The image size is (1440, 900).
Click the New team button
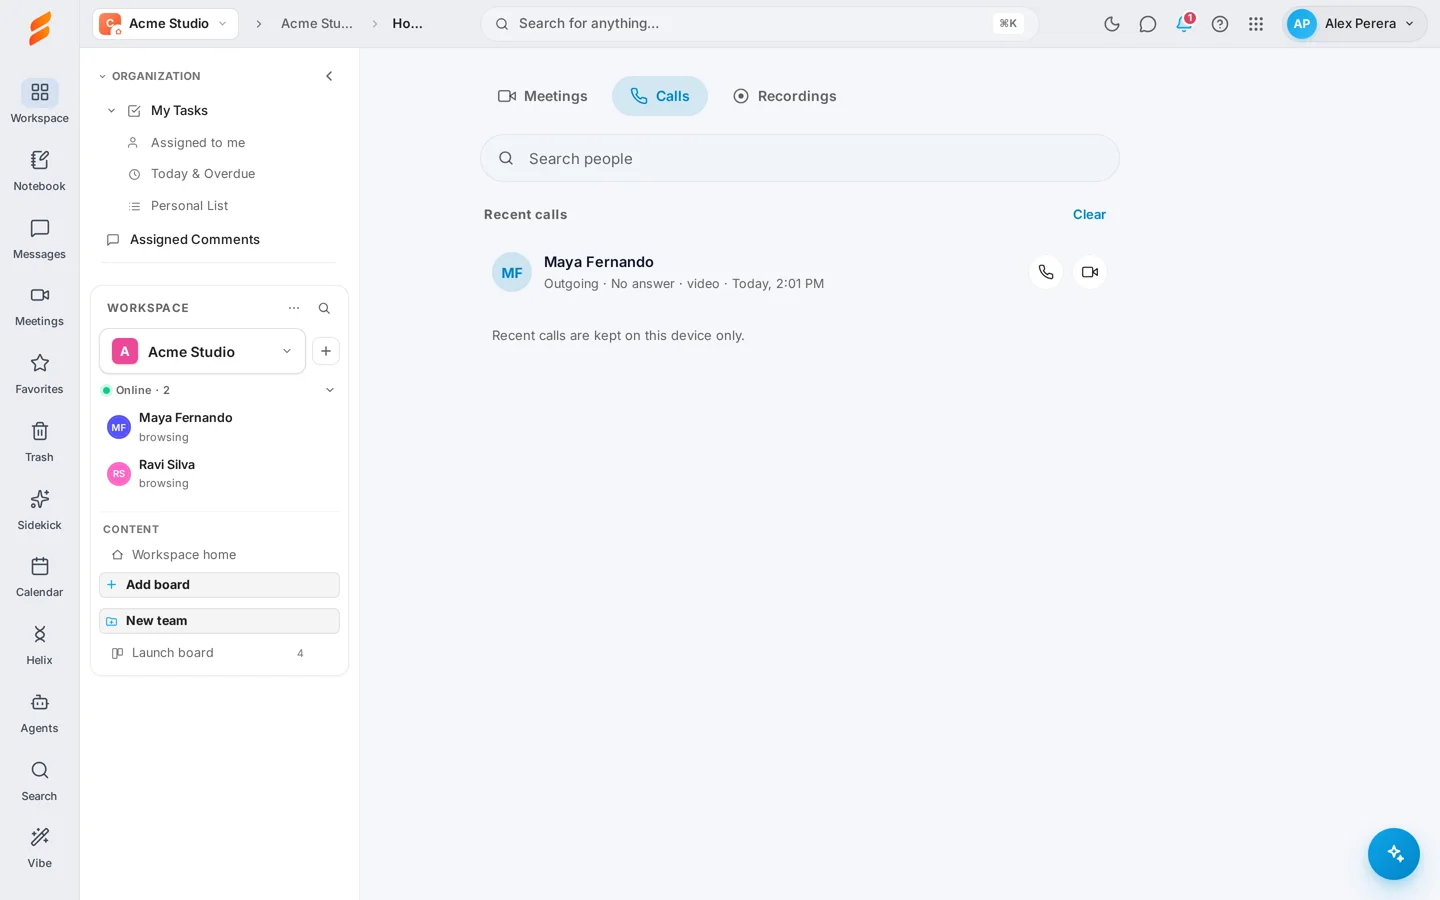coord(219,621)
